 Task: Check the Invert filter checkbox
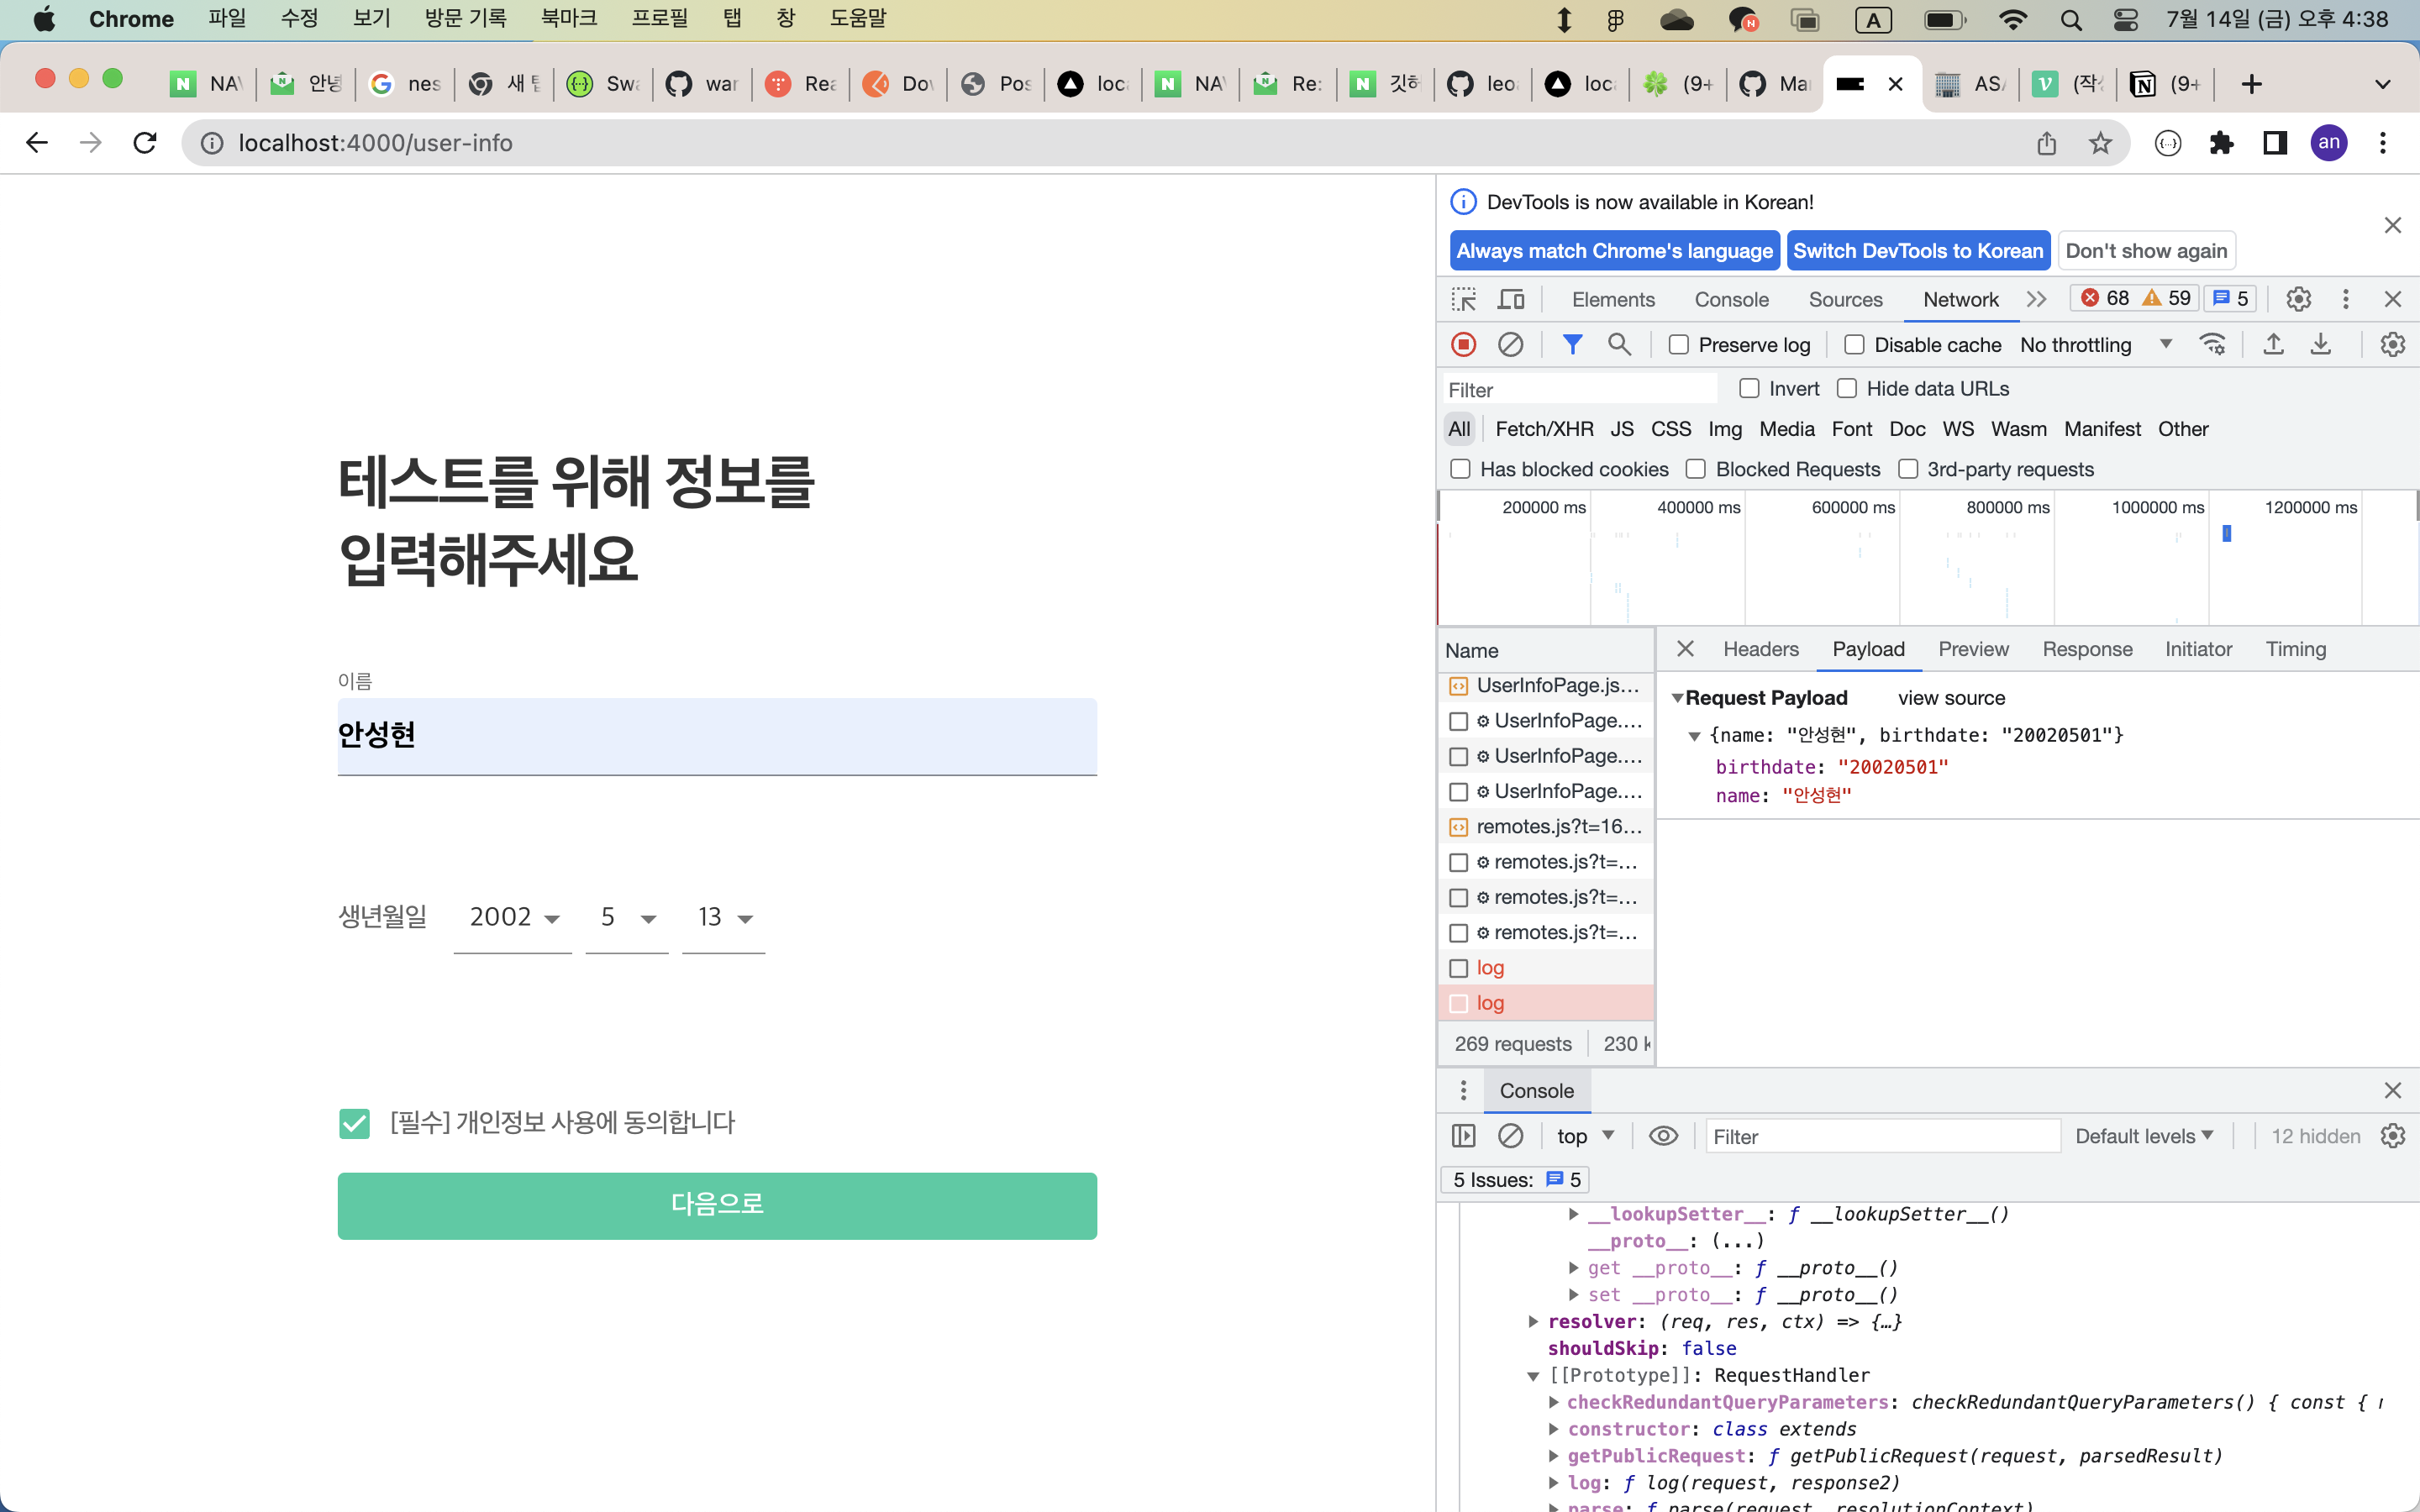(1749, 388)
